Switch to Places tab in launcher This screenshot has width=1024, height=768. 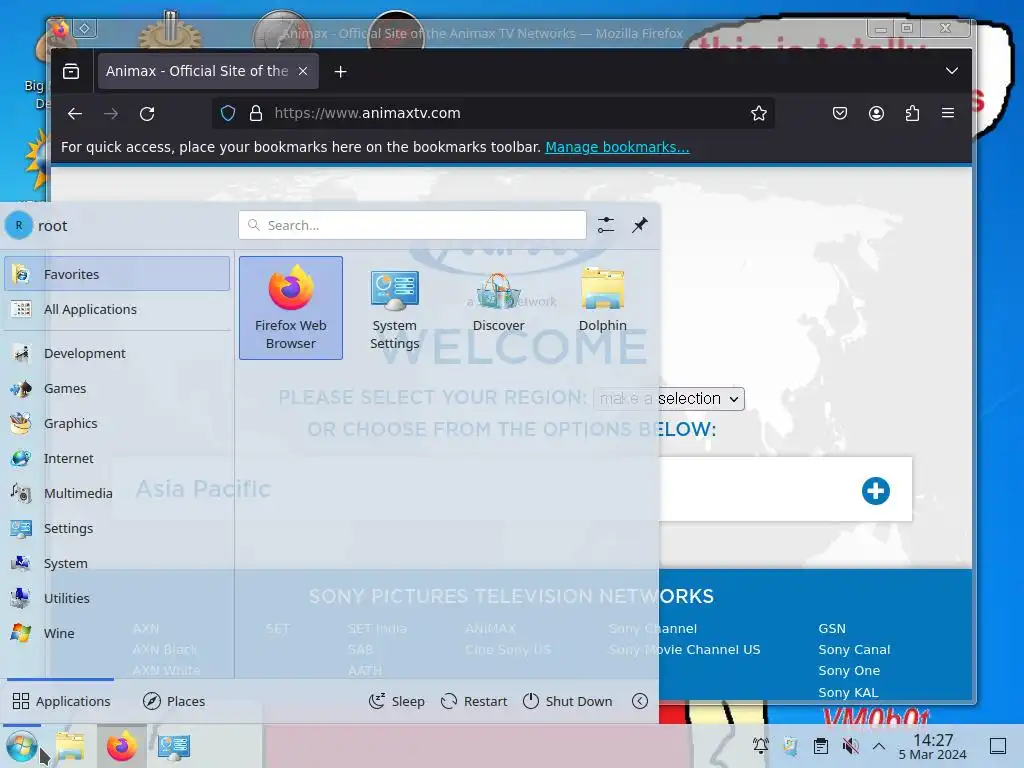[x=174, y=701]
